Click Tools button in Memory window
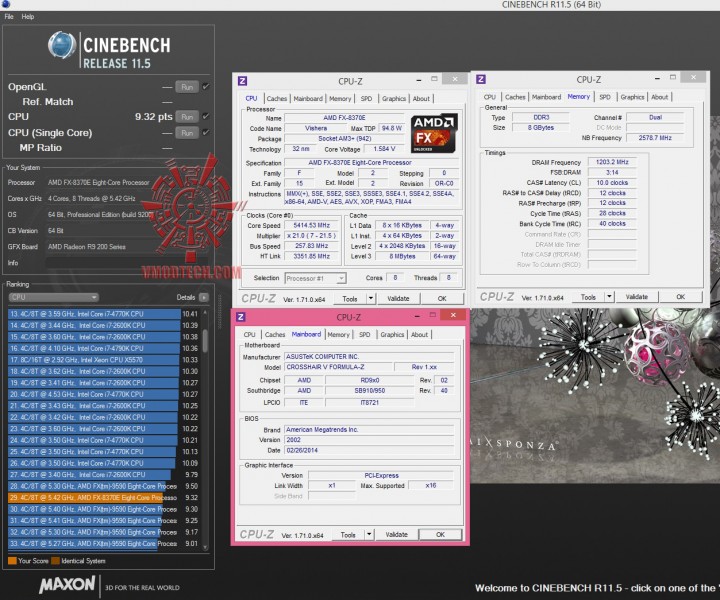The height and width of the screenshot is (600, 720). click(588, 297)
